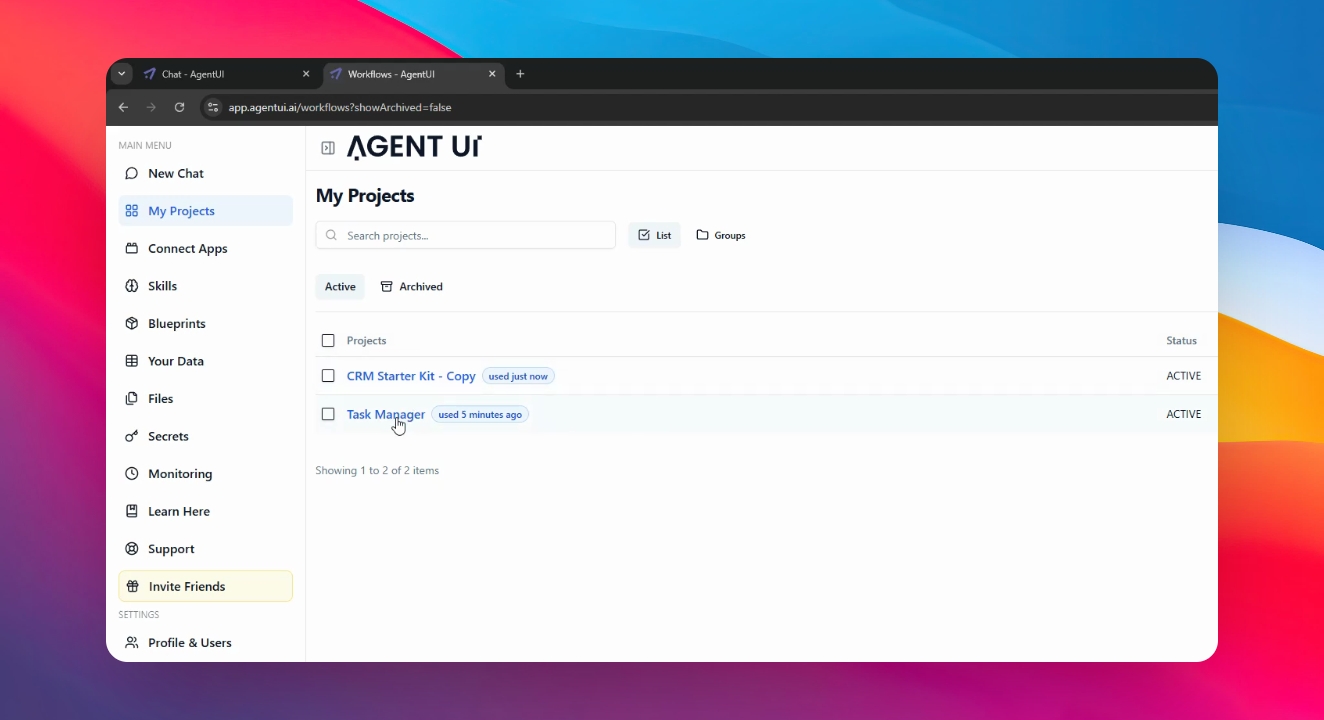View site information icon in address bar

(212, 107)
